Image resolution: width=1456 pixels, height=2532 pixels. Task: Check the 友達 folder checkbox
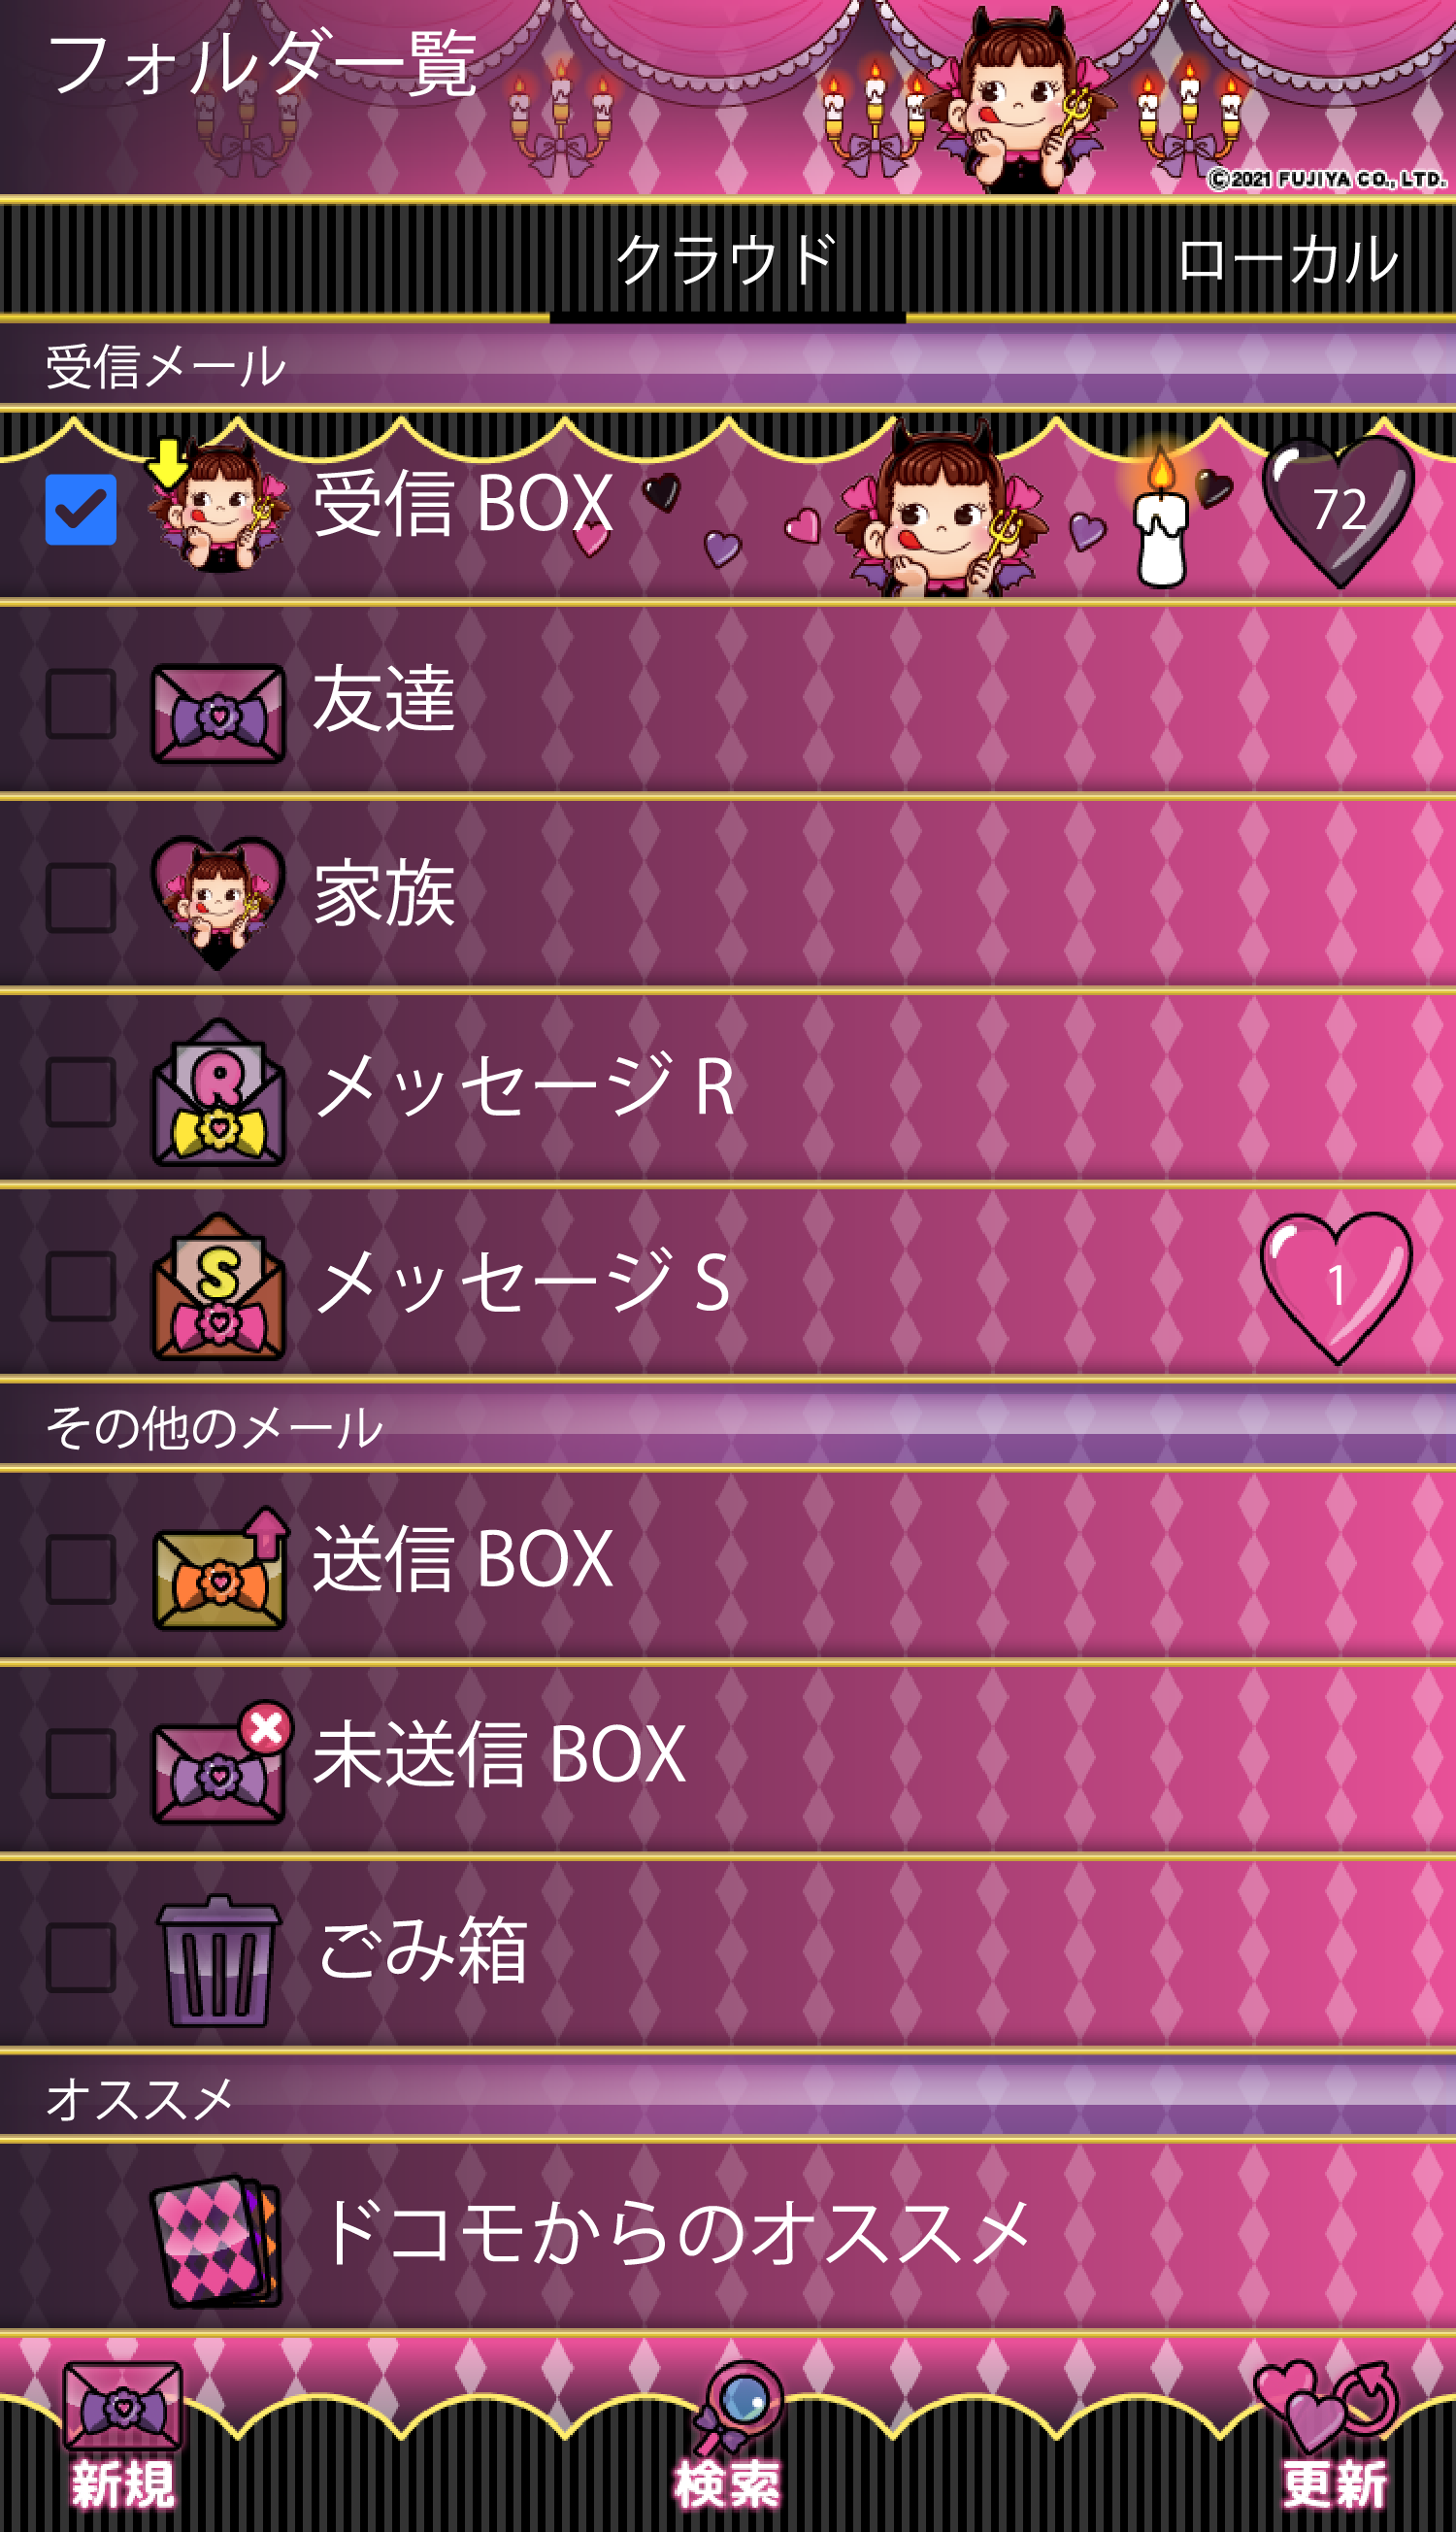(81, 704)
